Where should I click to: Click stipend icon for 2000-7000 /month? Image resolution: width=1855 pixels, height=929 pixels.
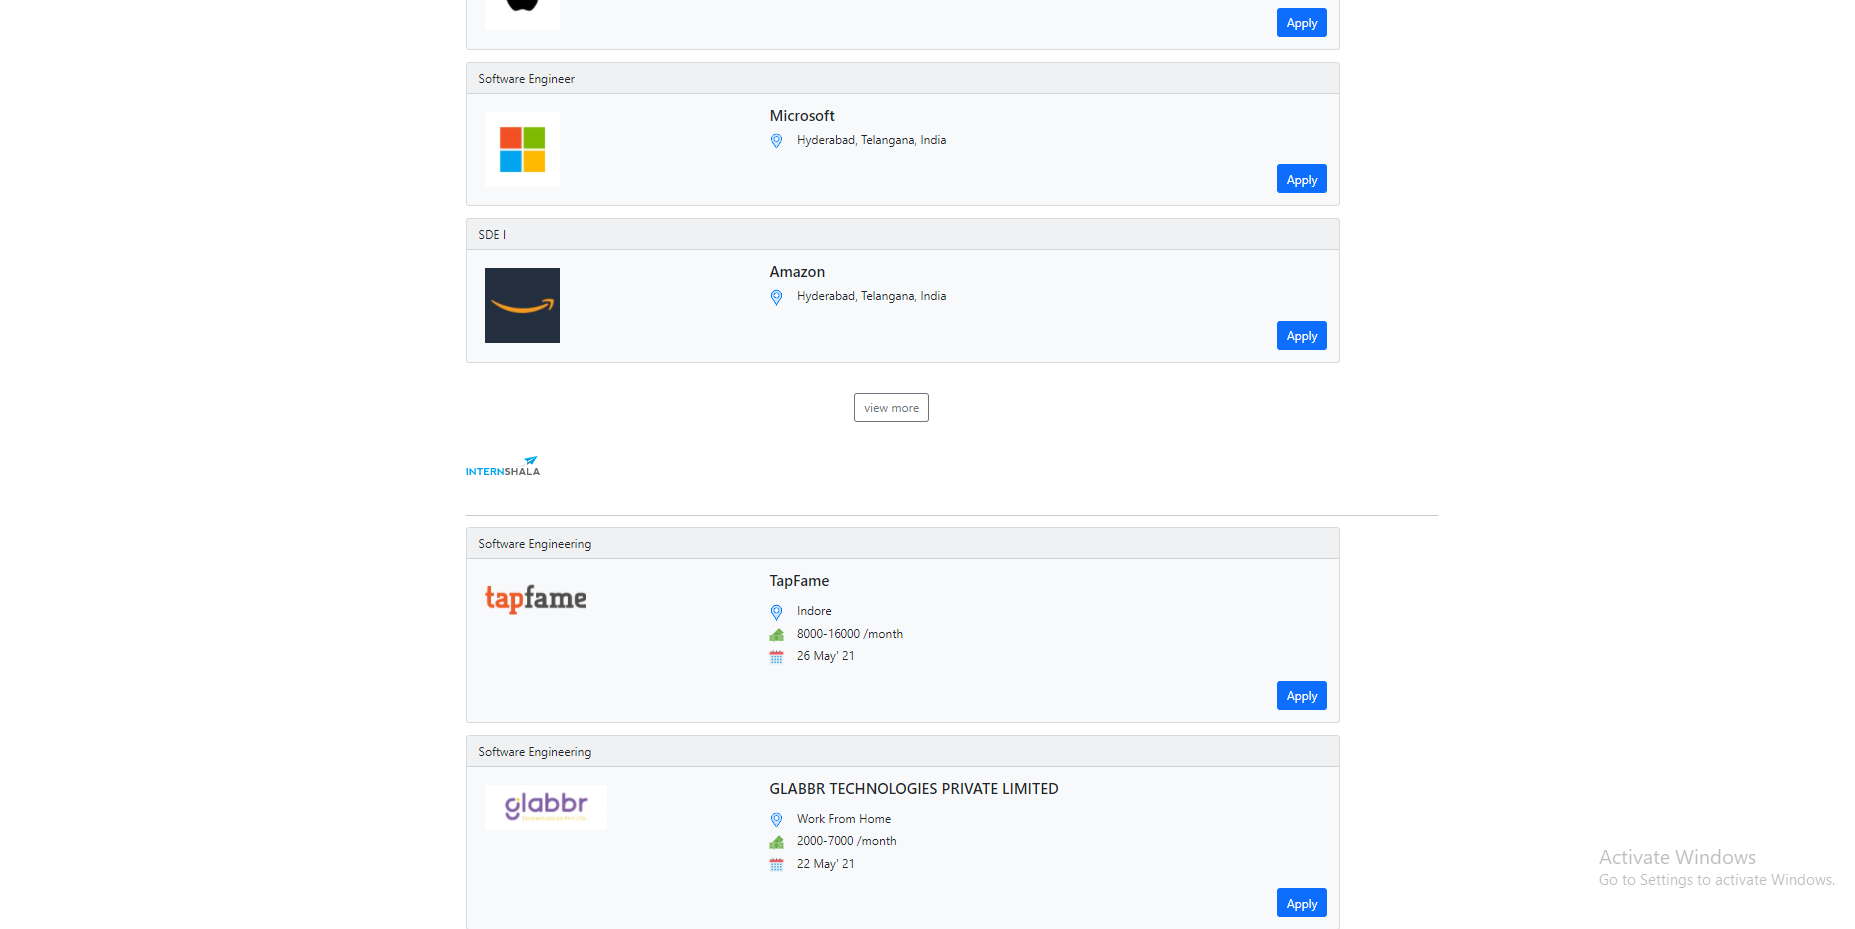click(776, 842)
